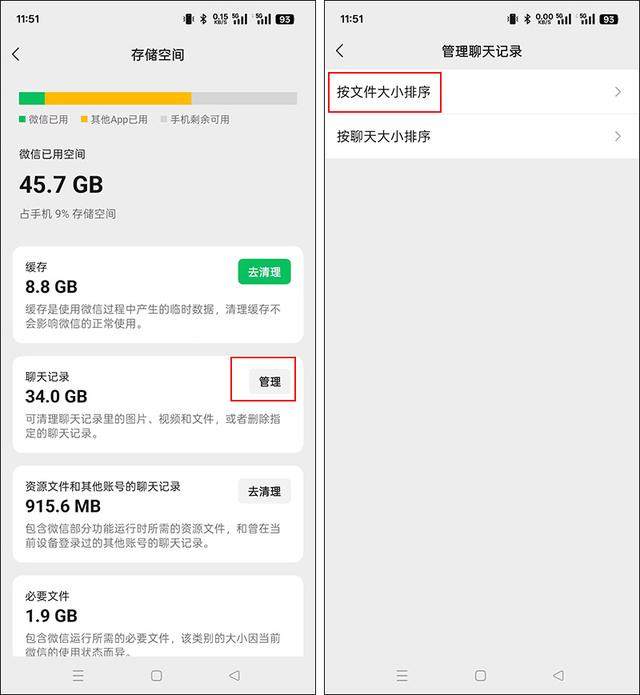Tap gray 手机剩余可用 legend square

(x=164, y=119)
